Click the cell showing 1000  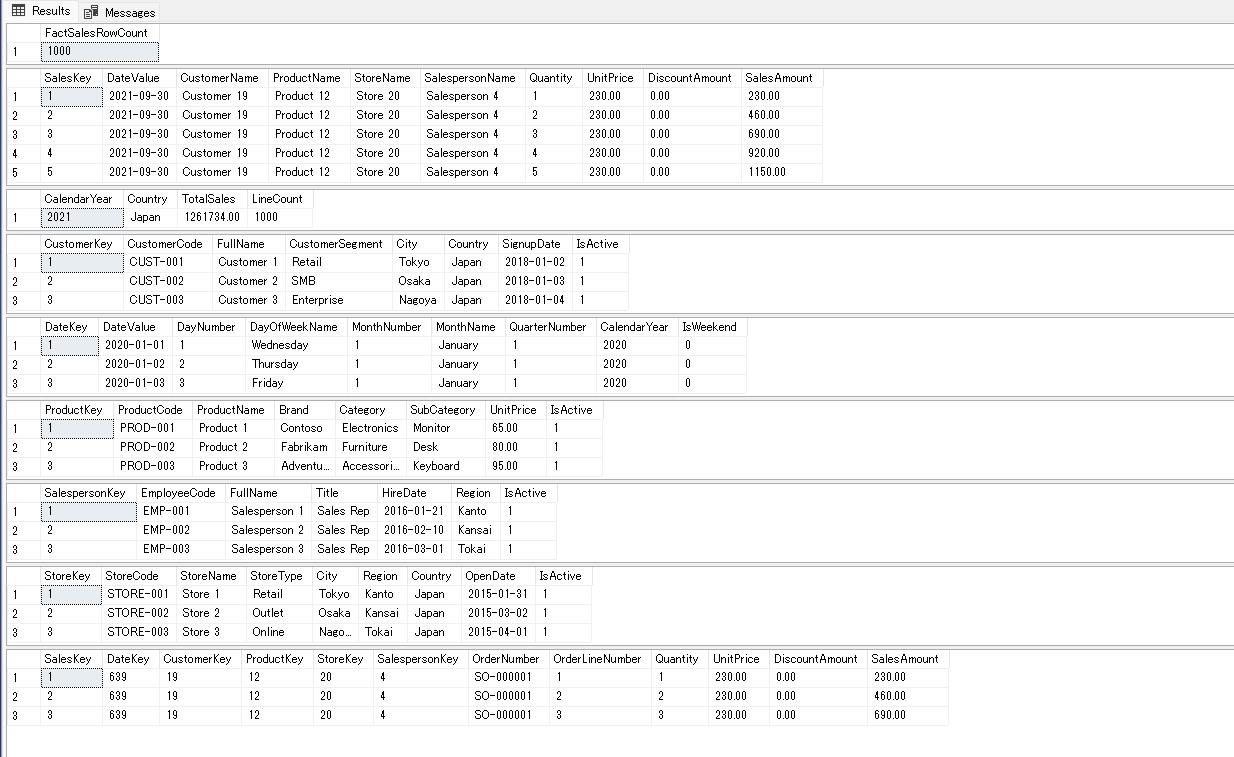(x=99, y=51)
